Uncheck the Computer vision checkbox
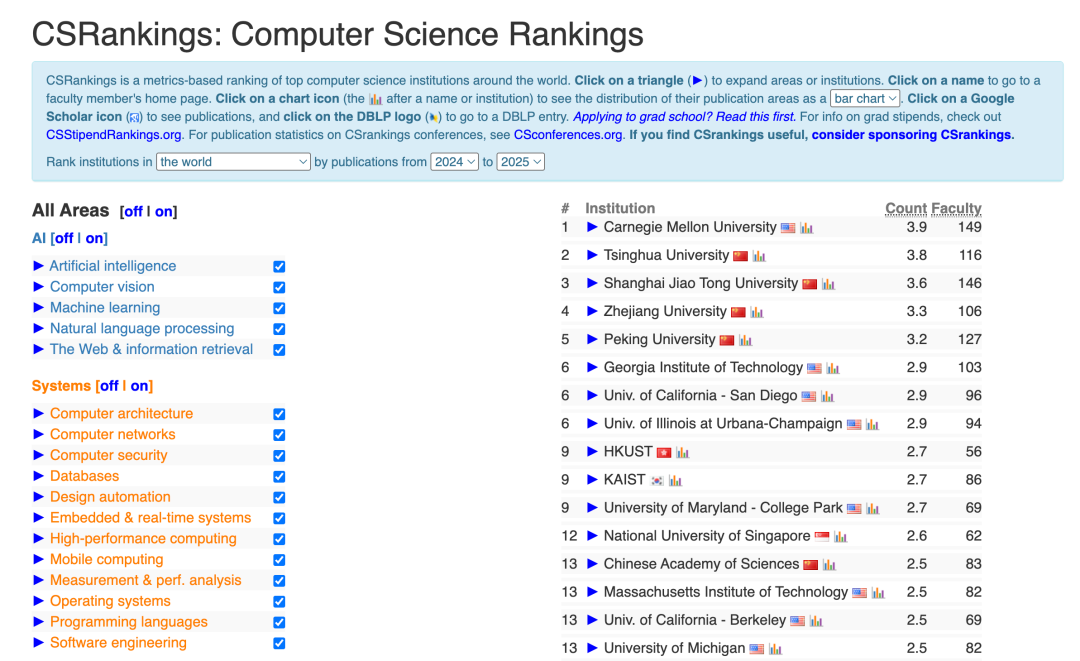 (x=279, y=287)
